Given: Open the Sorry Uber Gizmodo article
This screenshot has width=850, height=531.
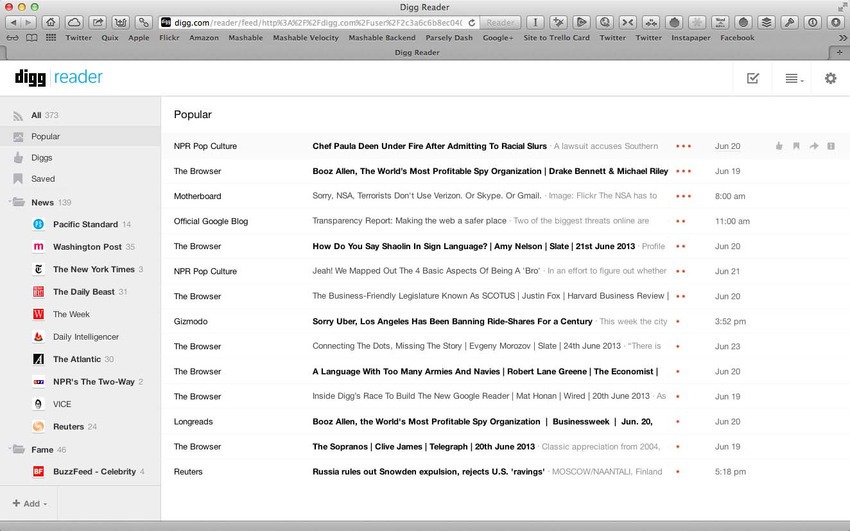Looking at the screenshot, I should click(452, 321).
